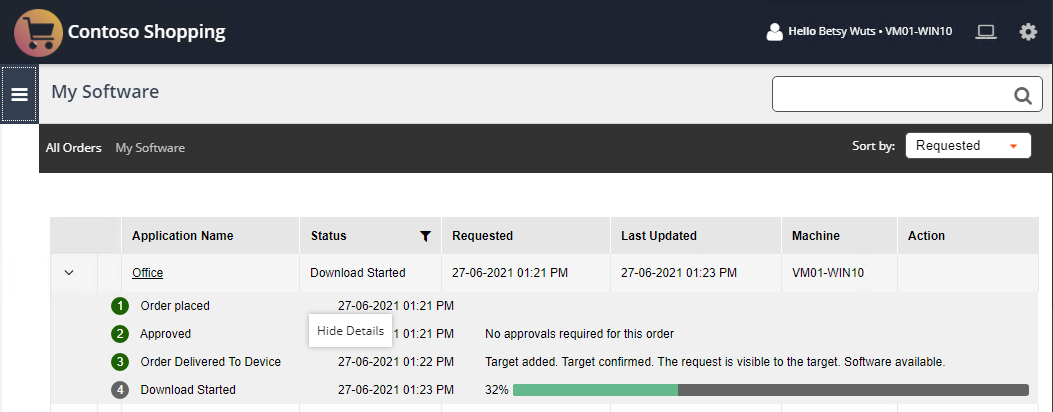Open the Office application link
Image resolution: width=1053 pixels, height=412 pixels.
pyautogui.click(x=147, y=272)
